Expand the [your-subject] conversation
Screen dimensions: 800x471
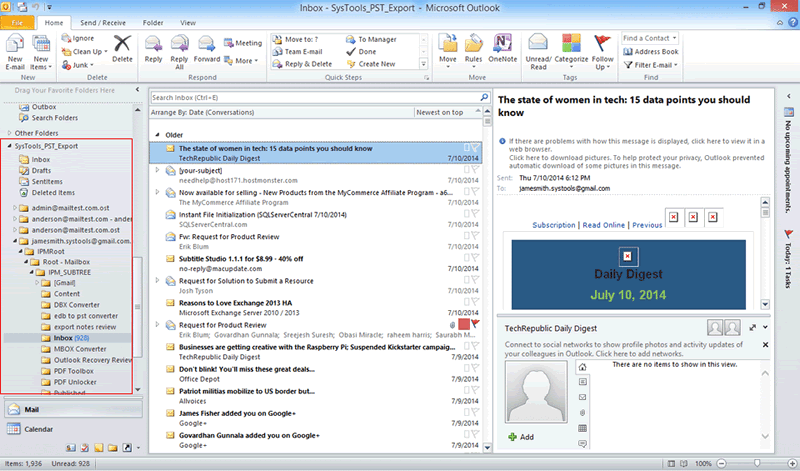[157, 170]
